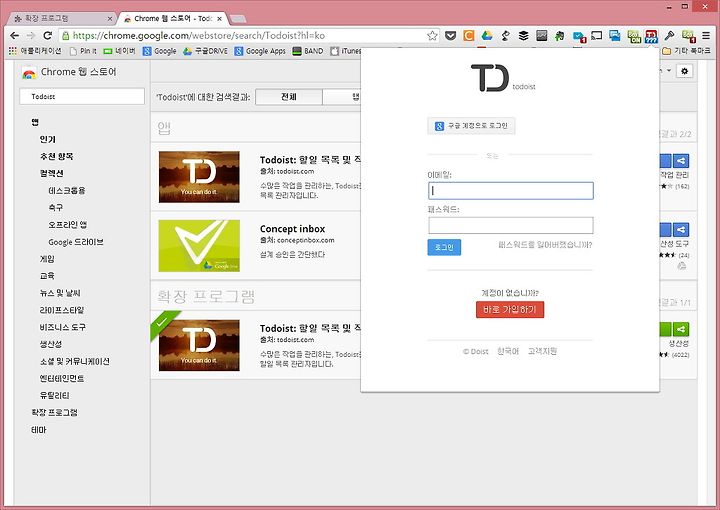Open the Buffer stacked-layers extension

[x=523, y=35]
